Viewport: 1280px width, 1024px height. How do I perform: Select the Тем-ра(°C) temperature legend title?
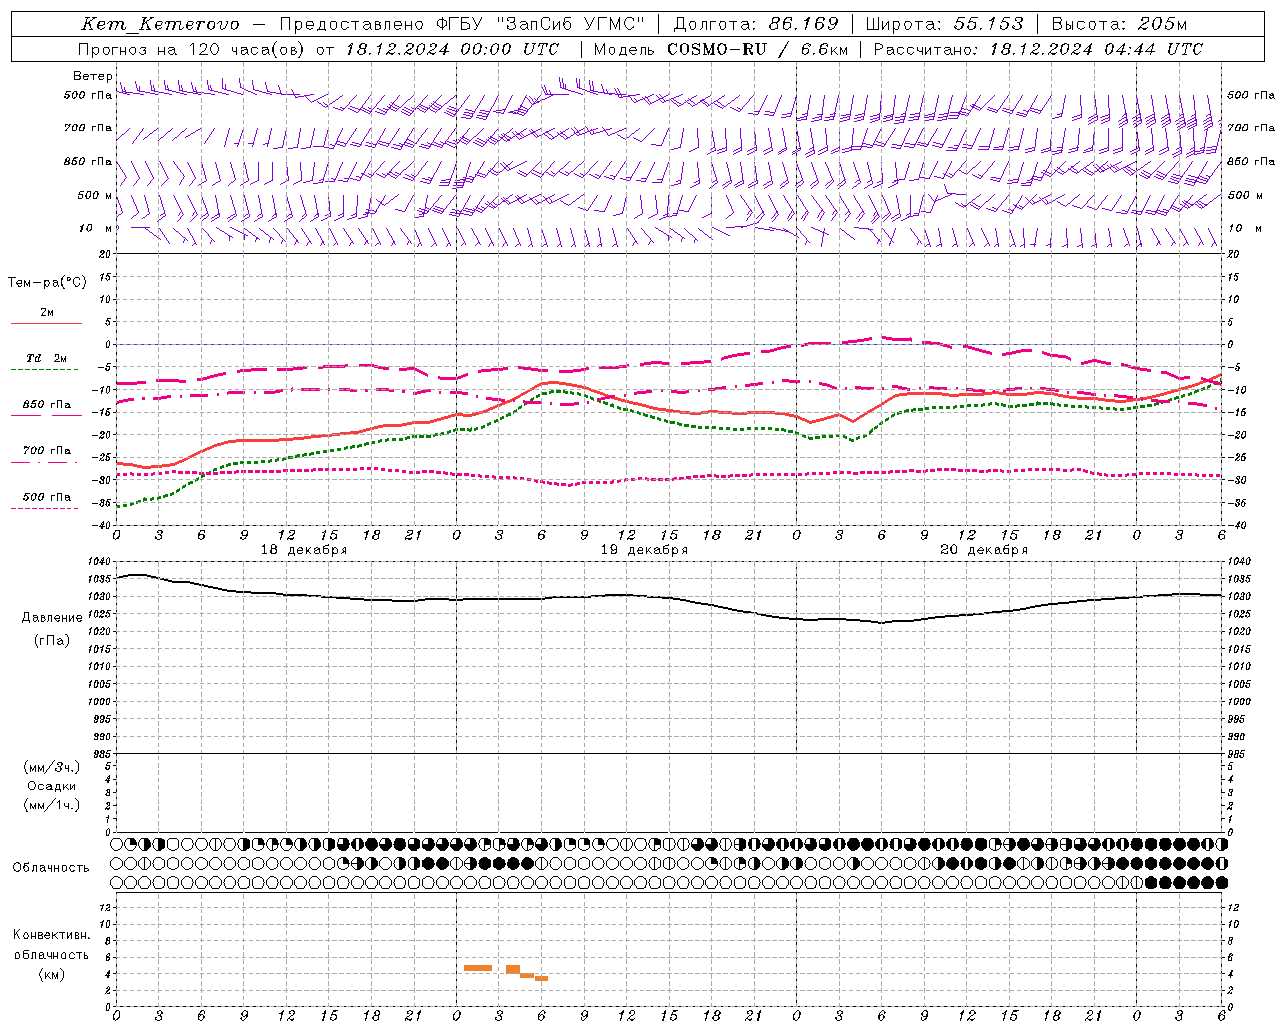47,283
